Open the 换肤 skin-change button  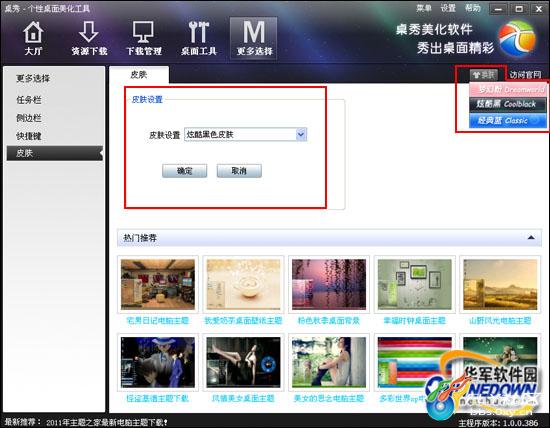tap(484, 74)
